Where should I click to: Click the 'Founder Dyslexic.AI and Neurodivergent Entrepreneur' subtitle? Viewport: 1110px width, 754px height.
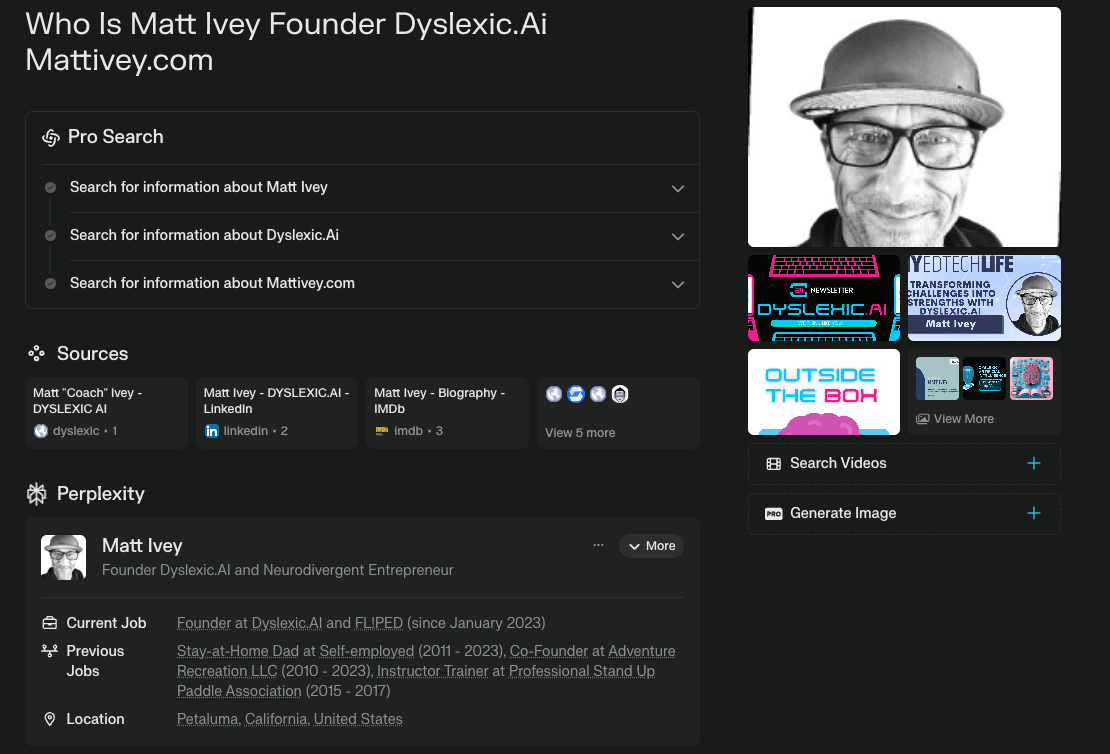point(278,570)
